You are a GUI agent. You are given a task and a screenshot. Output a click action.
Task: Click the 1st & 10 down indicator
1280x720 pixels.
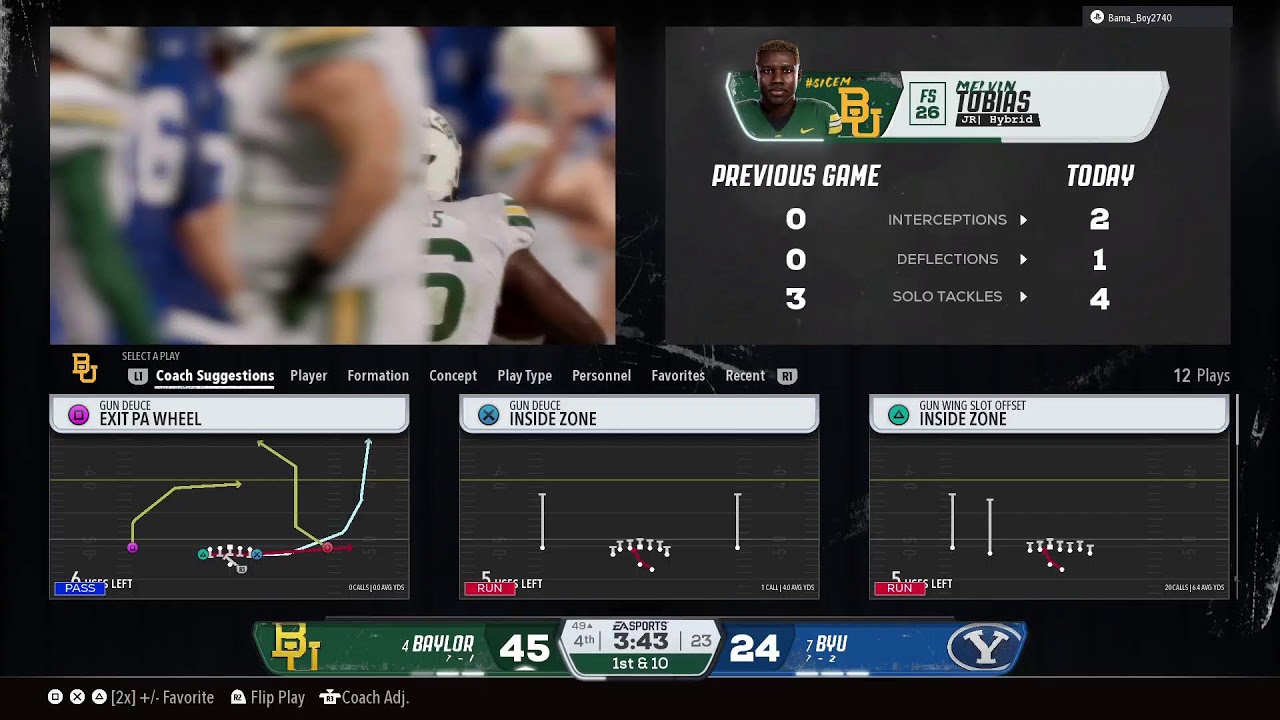click(x=640, y=664)
